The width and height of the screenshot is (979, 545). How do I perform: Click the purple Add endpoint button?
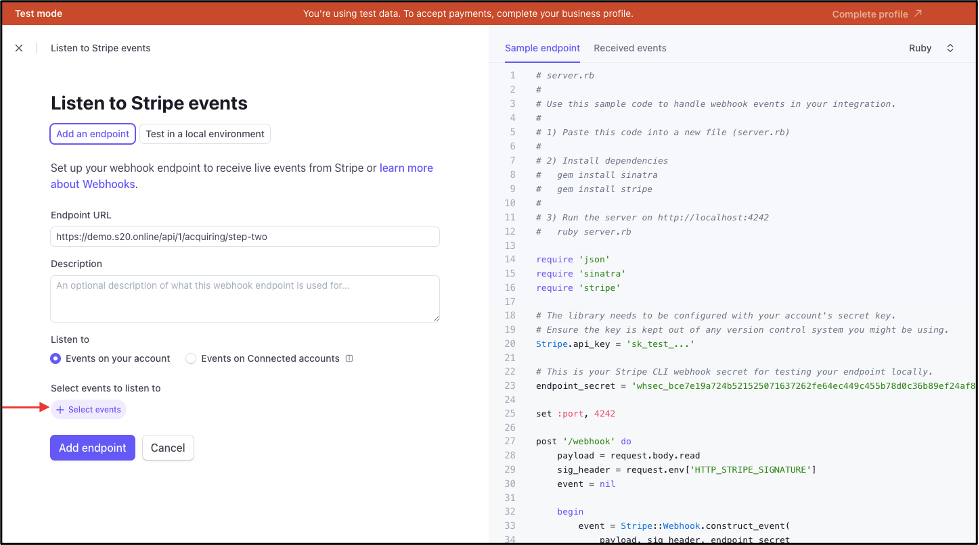tap(92, 448)
